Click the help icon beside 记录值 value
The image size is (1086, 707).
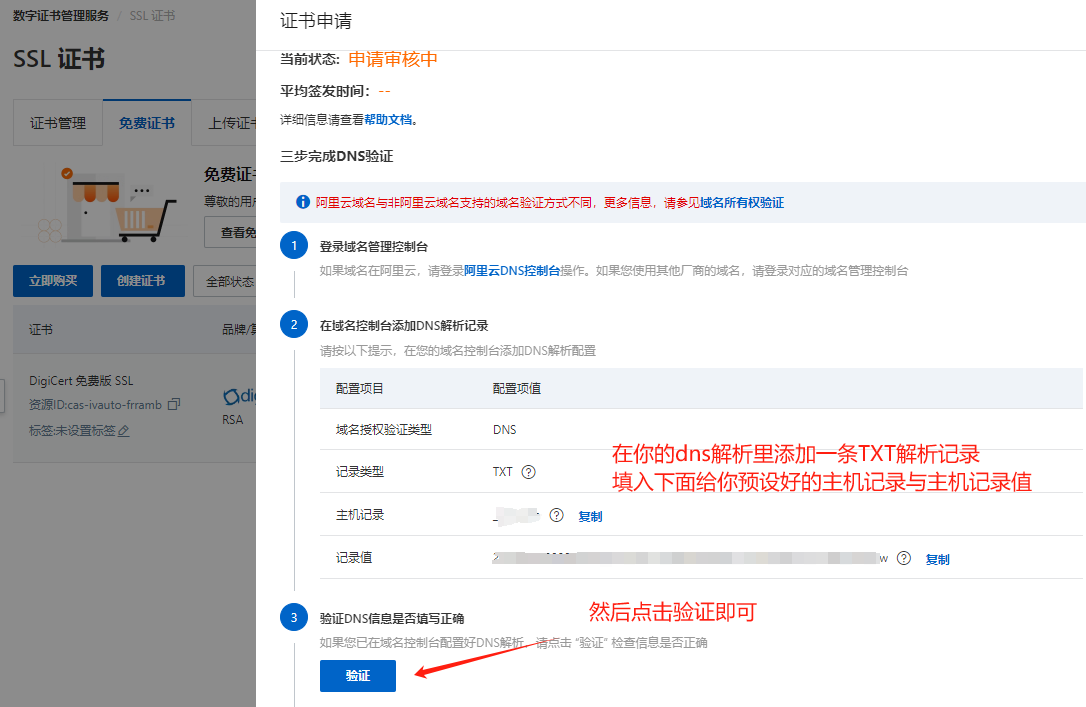[x=904, y=558]
